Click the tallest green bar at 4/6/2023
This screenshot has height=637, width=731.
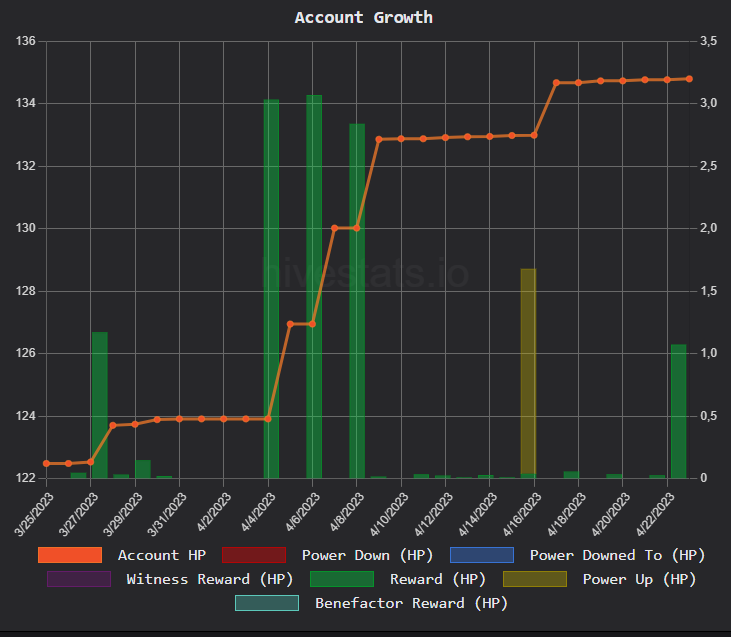pos(314,290)
